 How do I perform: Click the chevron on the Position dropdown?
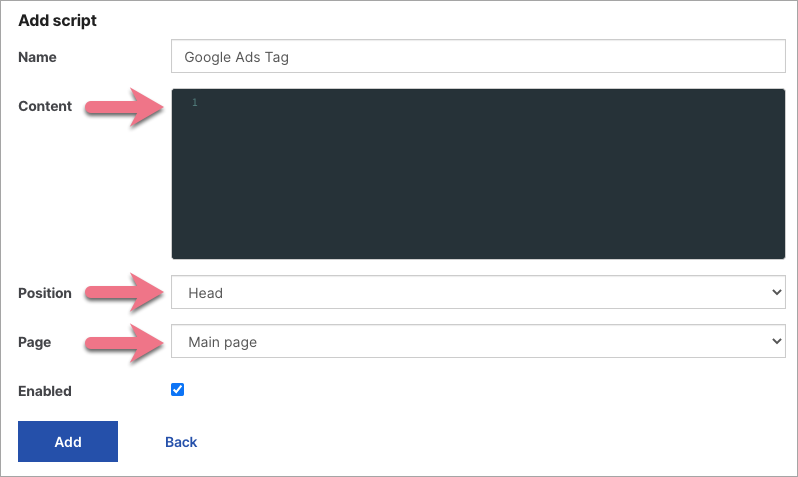[x=776, y=293]
